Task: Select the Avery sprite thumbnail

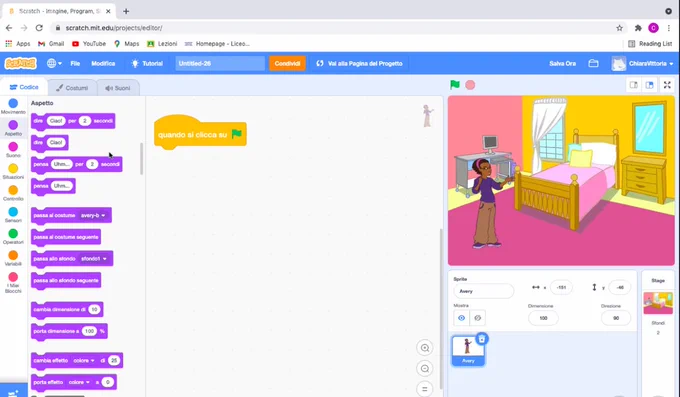Action: tap(468, 351)
